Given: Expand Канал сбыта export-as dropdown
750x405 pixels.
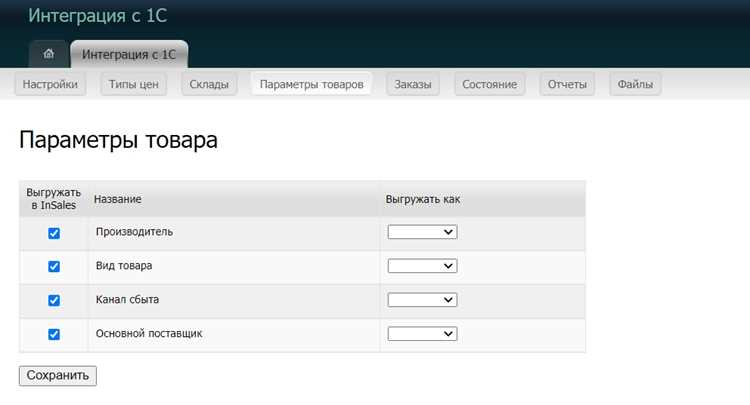Looking at the screenshot, I should pos(422,300).
